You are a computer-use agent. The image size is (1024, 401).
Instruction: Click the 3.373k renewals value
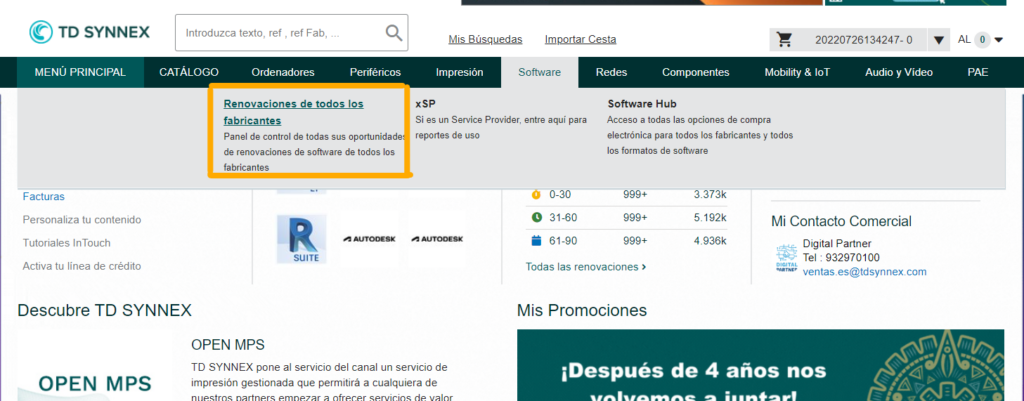pos(710,195)
